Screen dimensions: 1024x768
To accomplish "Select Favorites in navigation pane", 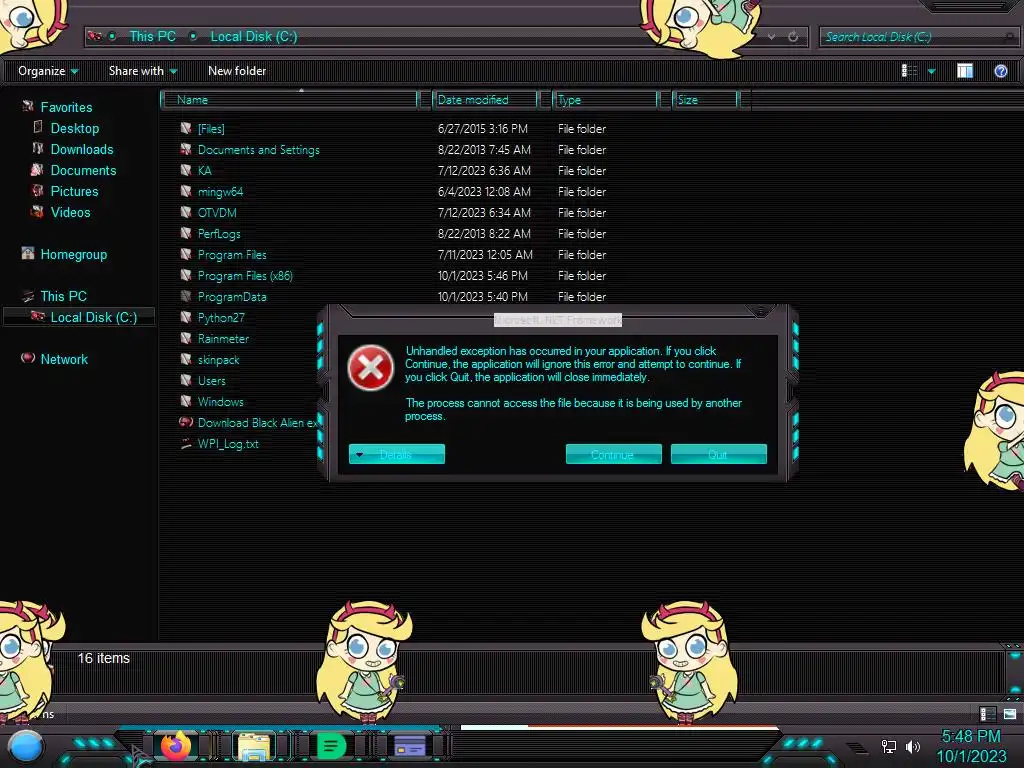I will (x=66, y=107).
